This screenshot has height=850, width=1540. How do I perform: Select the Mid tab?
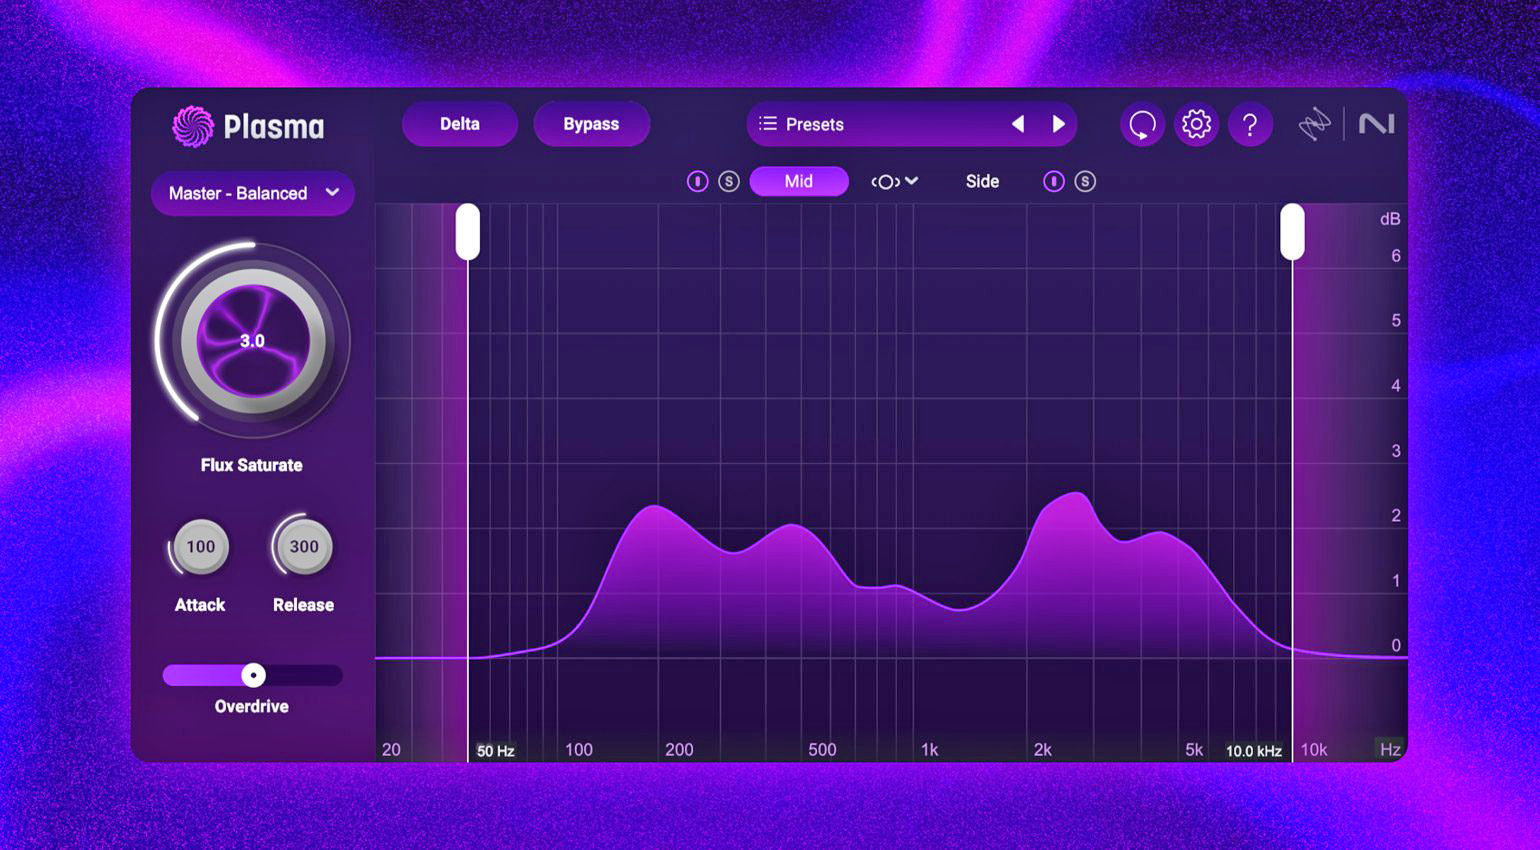pyautogui.click(x=798, y=181)
